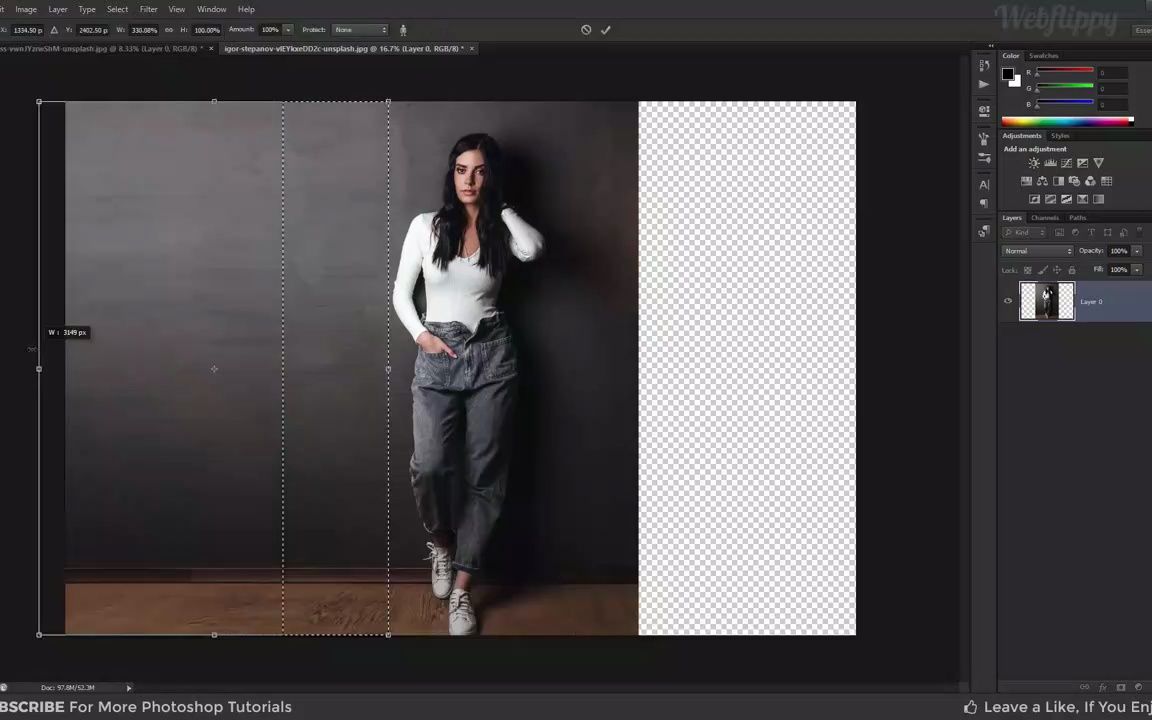Viewport: 1152px width, 720px height.
Task: Click the add layer mask icon
Action: [x=1120, y=687]
